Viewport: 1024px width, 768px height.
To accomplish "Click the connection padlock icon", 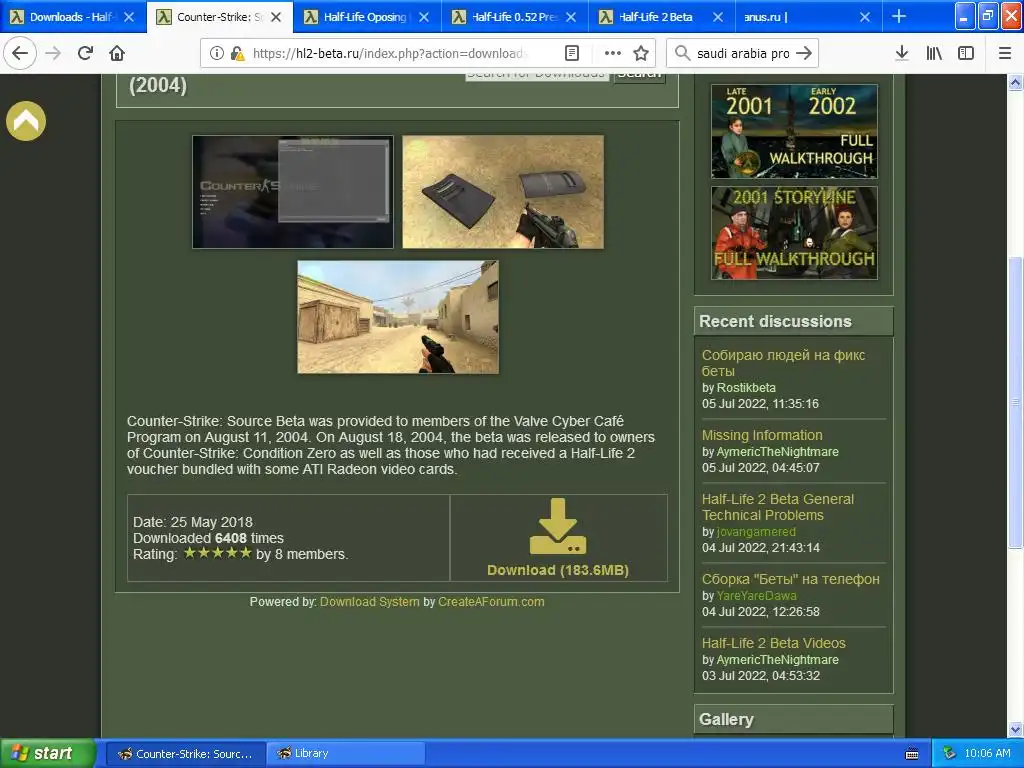I will click(x=238, y=54).
